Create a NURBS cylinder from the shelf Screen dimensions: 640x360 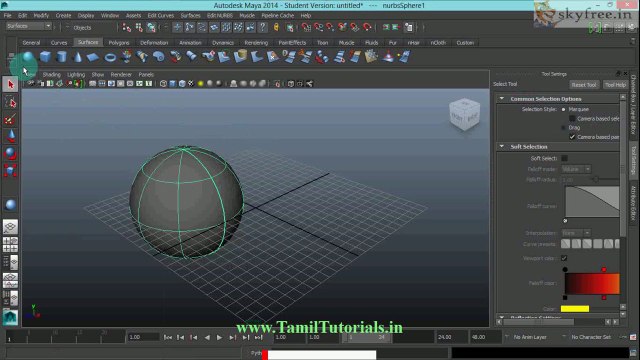[x=62, y=57]
